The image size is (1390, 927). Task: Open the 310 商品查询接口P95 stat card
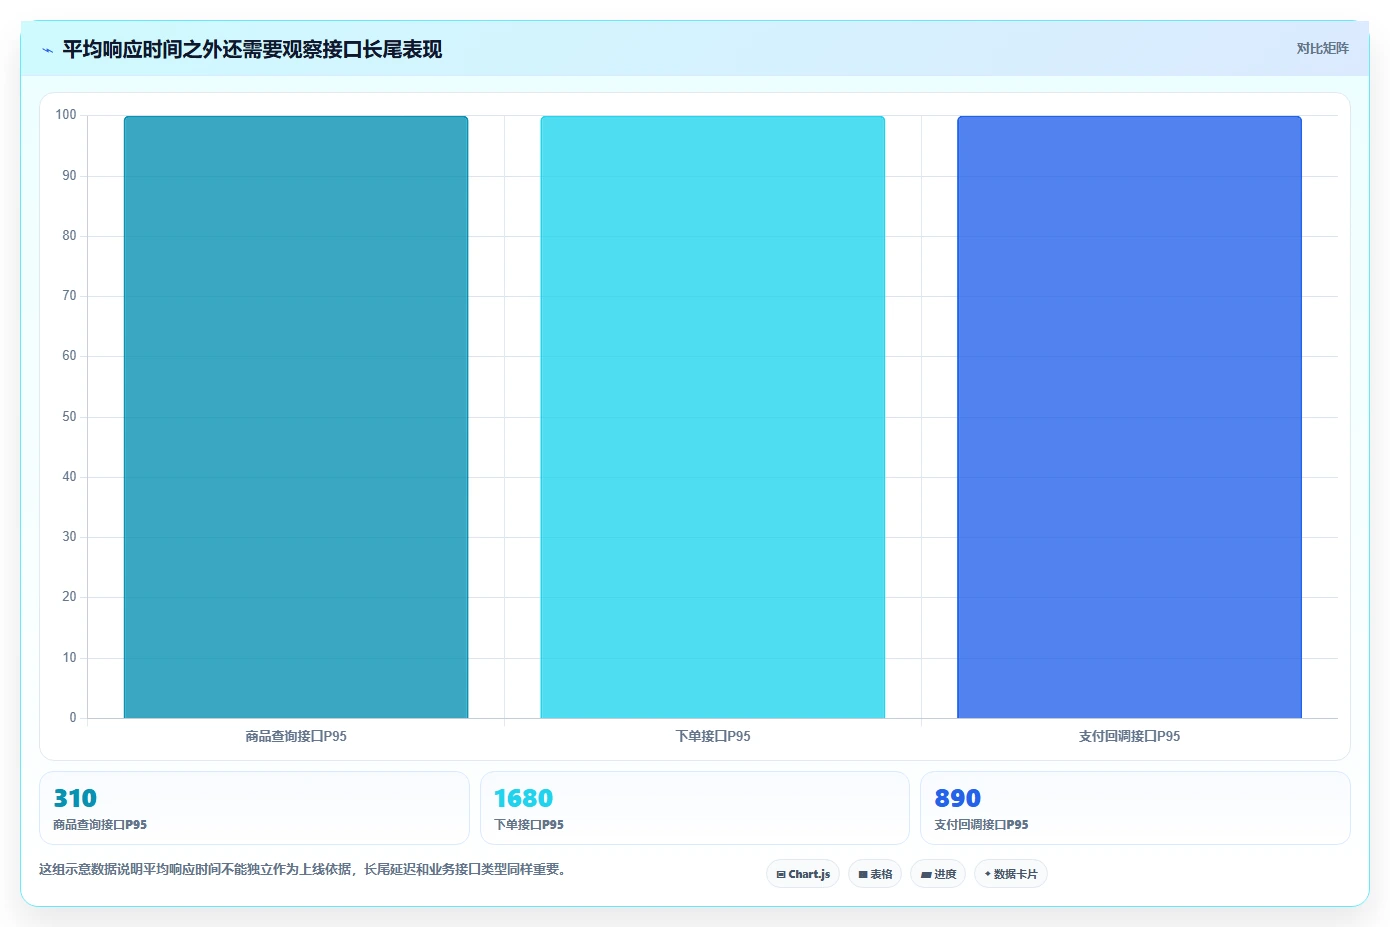254,808
